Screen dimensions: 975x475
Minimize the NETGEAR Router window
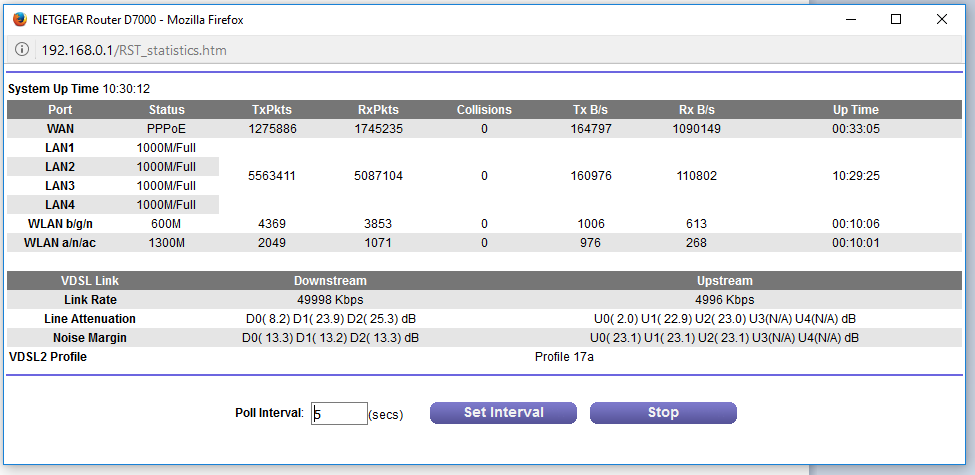click(x=850, y=19)
